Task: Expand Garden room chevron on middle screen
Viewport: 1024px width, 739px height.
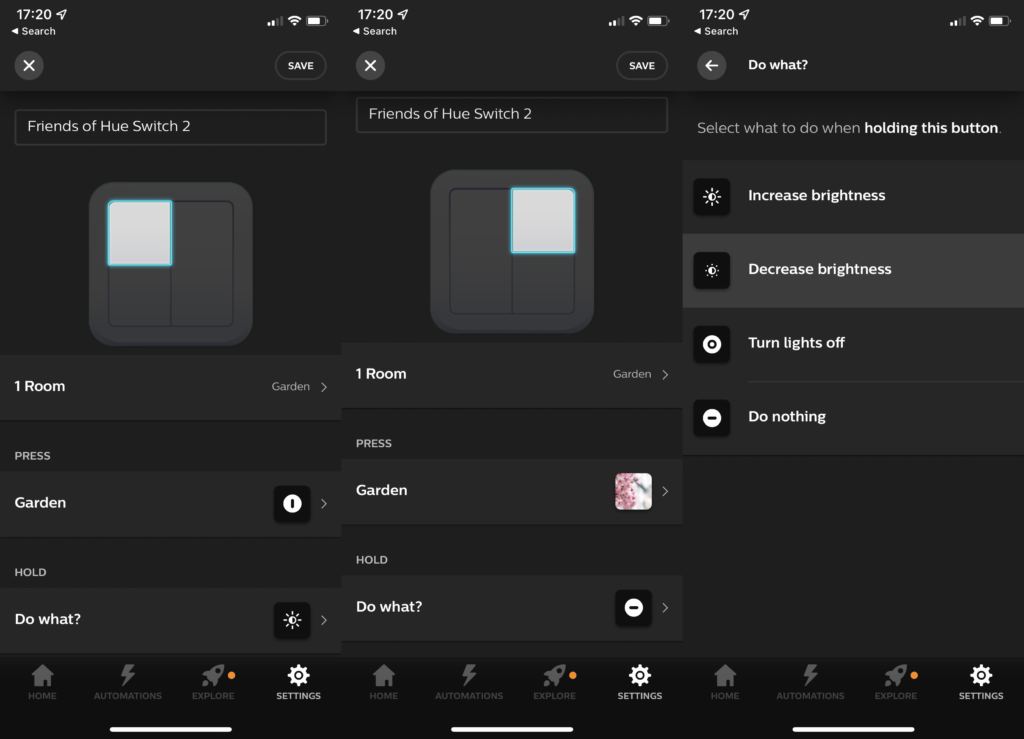Action: pos(665,375)
